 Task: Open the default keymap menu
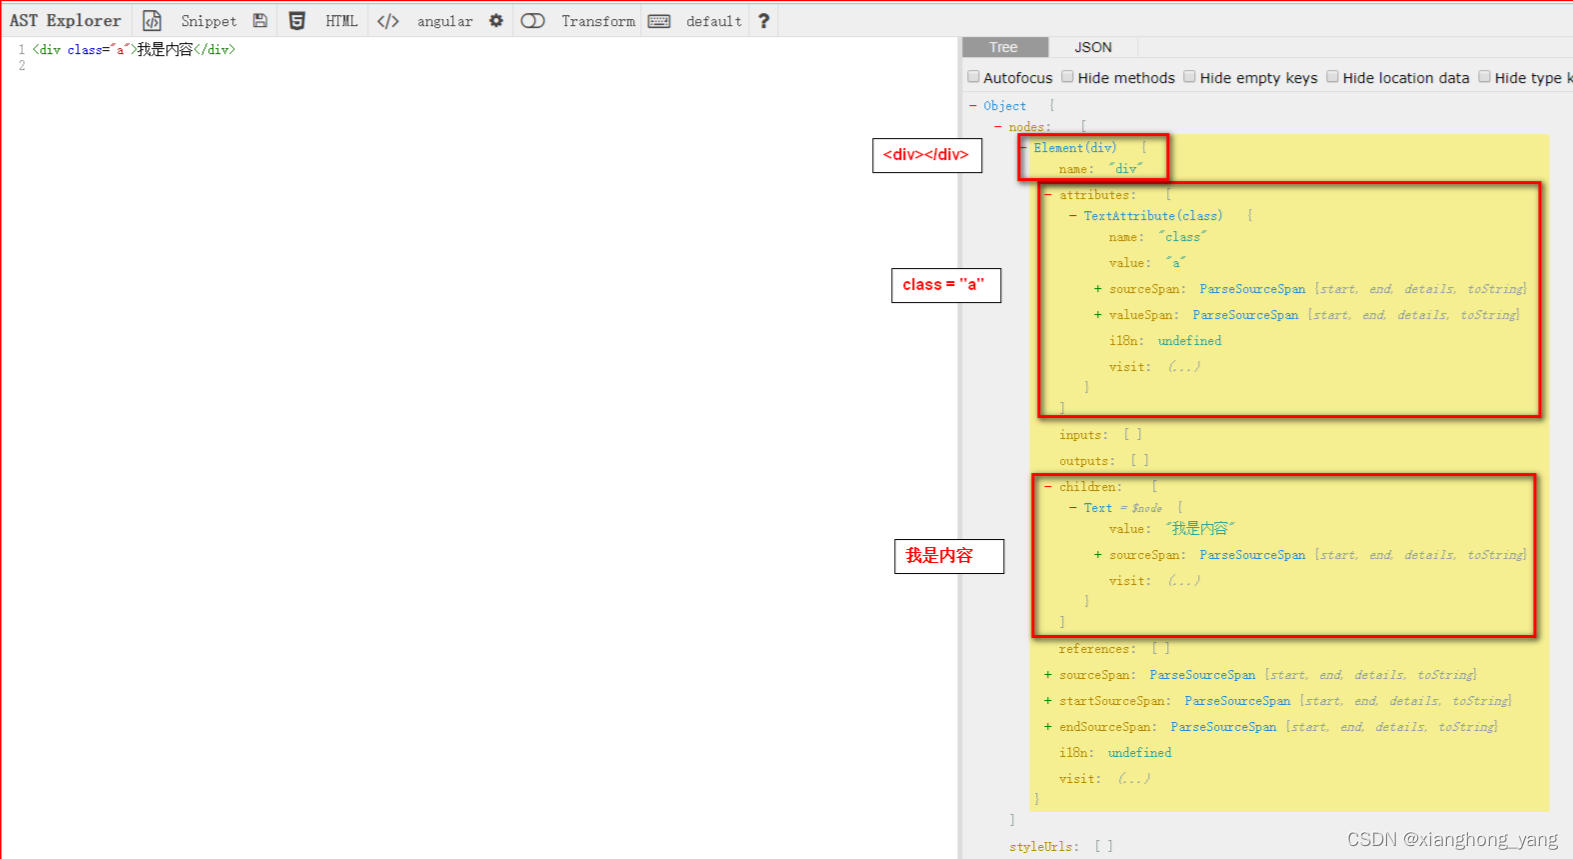[714, 21]
